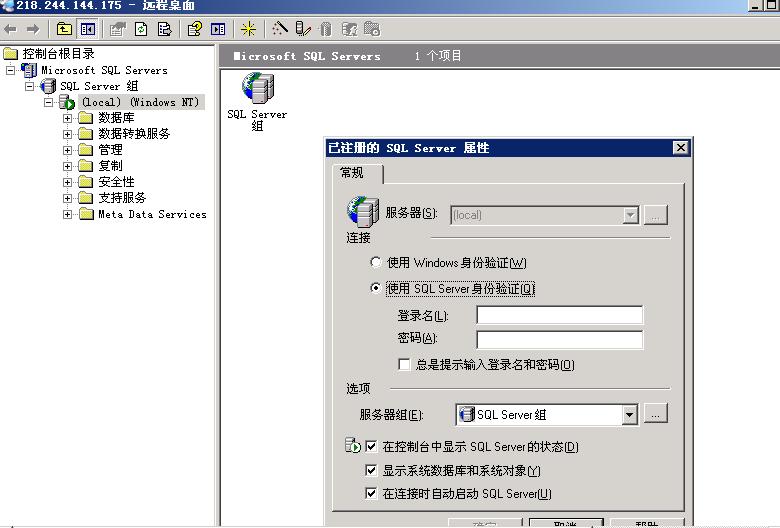Expand the 支持服务 node
The image size is (780, 528).
coord(68,198)
